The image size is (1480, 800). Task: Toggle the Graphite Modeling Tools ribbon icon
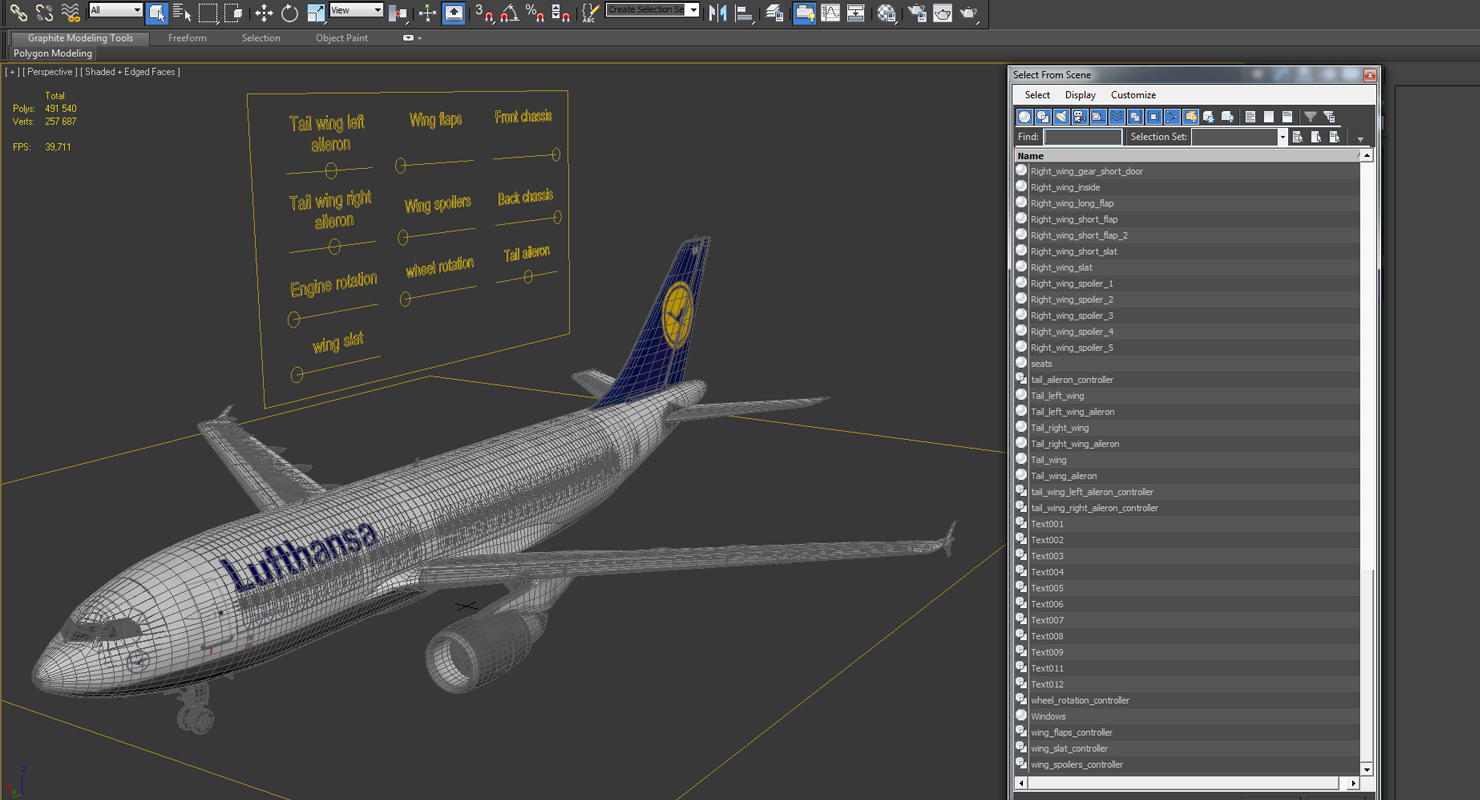click(x=804, y=13)
